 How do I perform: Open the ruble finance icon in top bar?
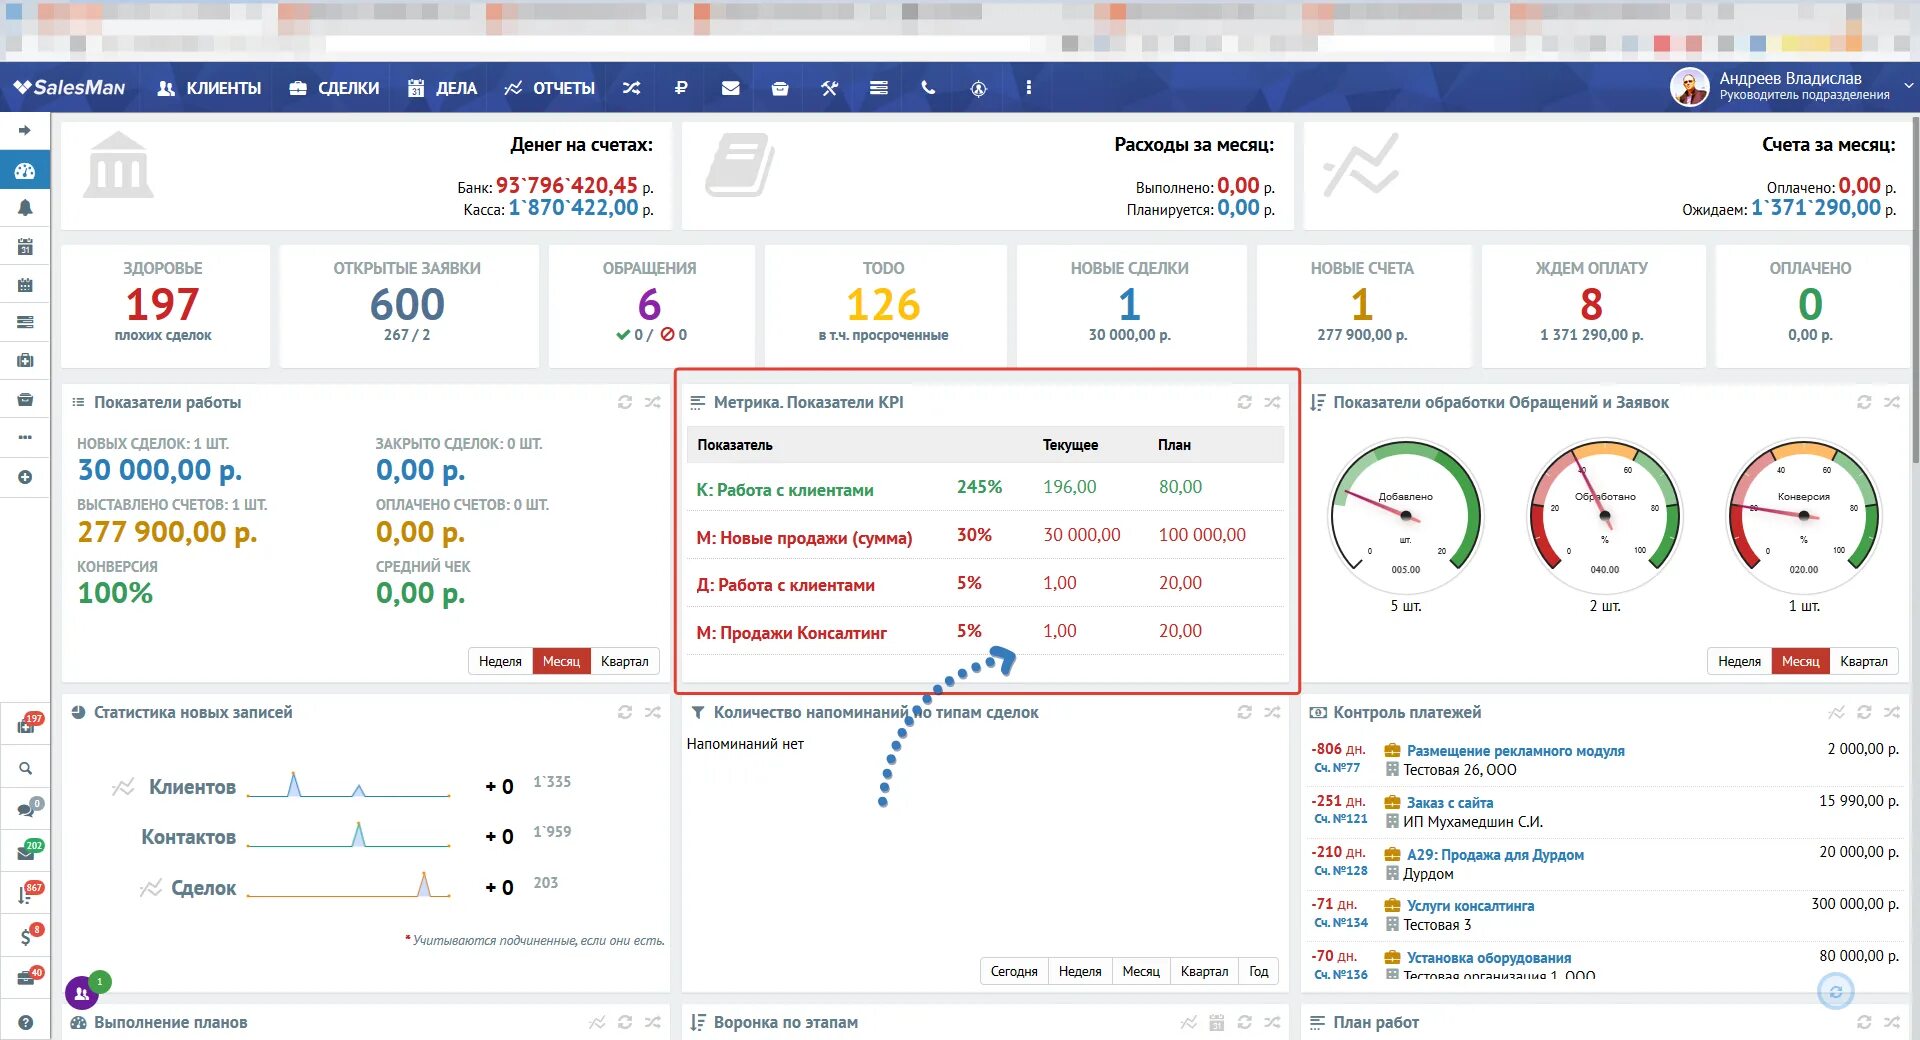[681, 88]
